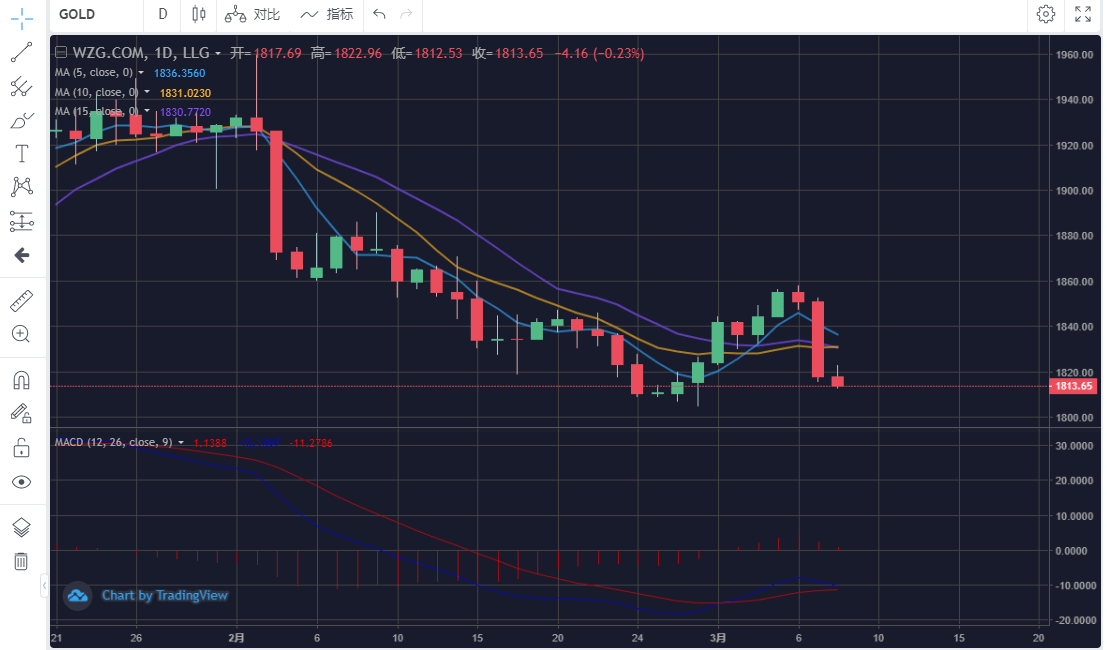Viewport: 1107px width, 650px height.
Task: Select the text annotation tool
Action: (21, 154)
